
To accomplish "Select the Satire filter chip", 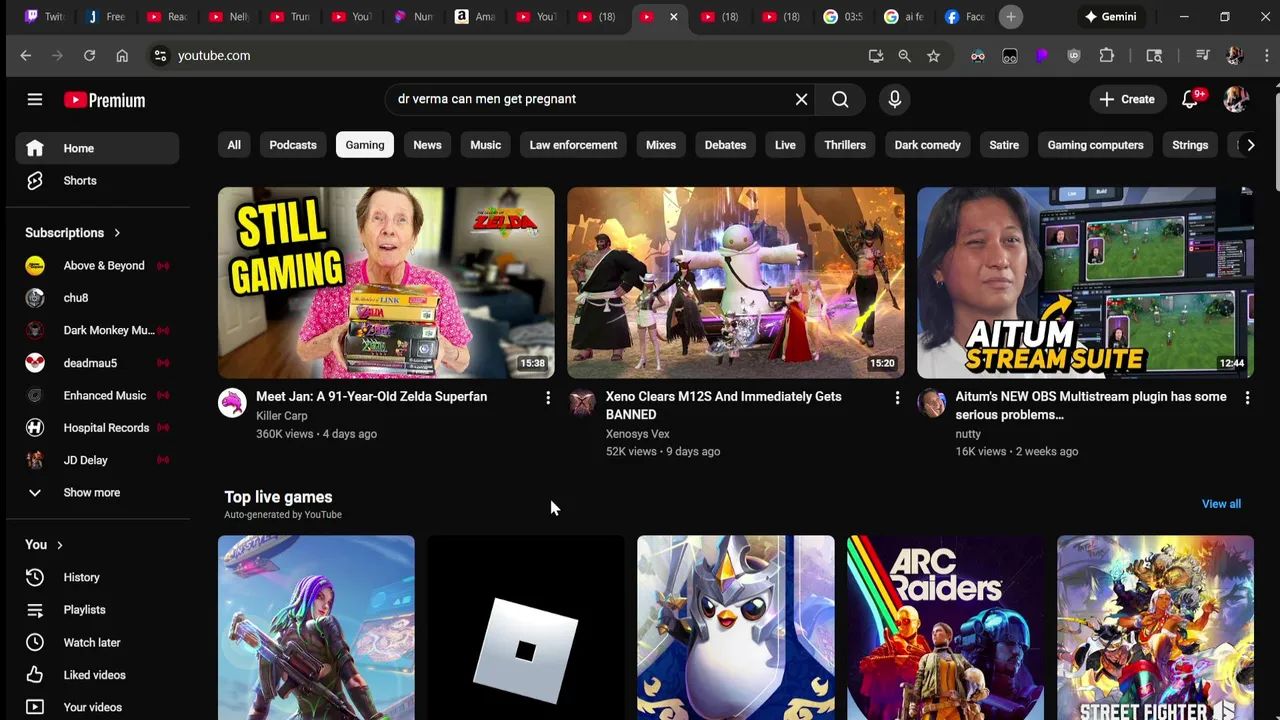I will (x=1004, y=145).
